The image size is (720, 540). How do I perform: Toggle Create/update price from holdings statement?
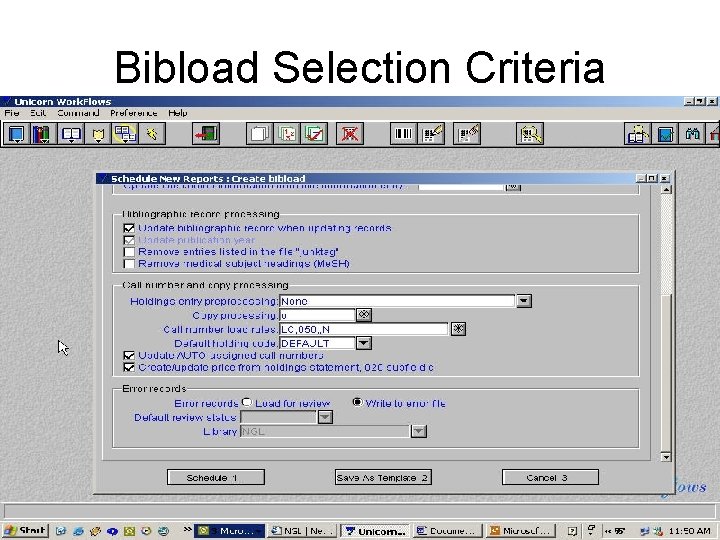point(129,367)
